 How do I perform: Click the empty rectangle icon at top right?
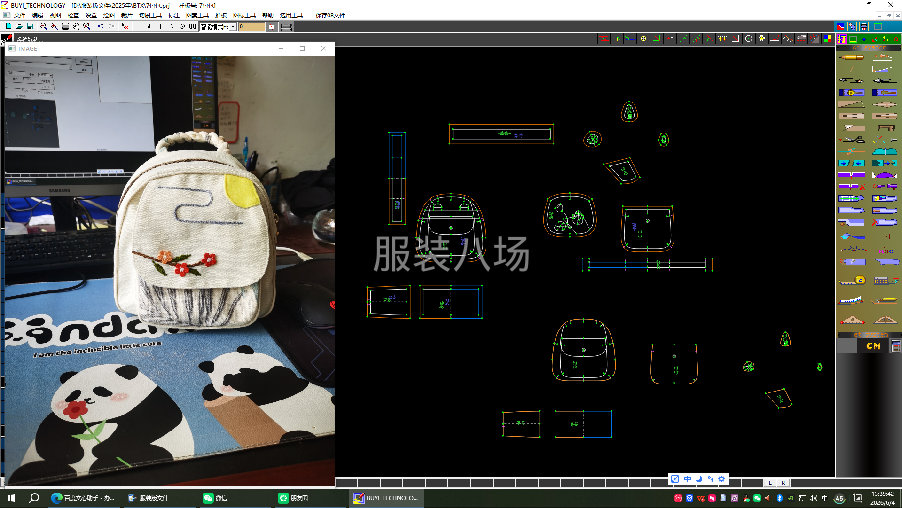pyautogui.click(x=878, y=26)
